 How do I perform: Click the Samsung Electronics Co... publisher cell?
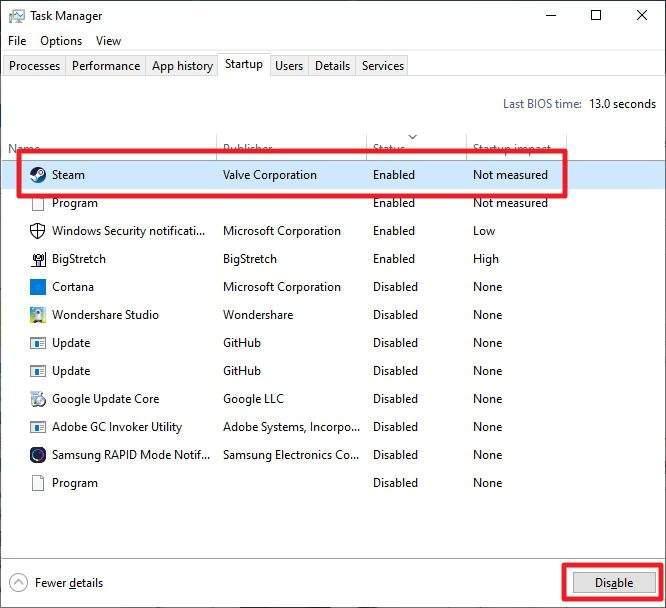coord(291,455)
